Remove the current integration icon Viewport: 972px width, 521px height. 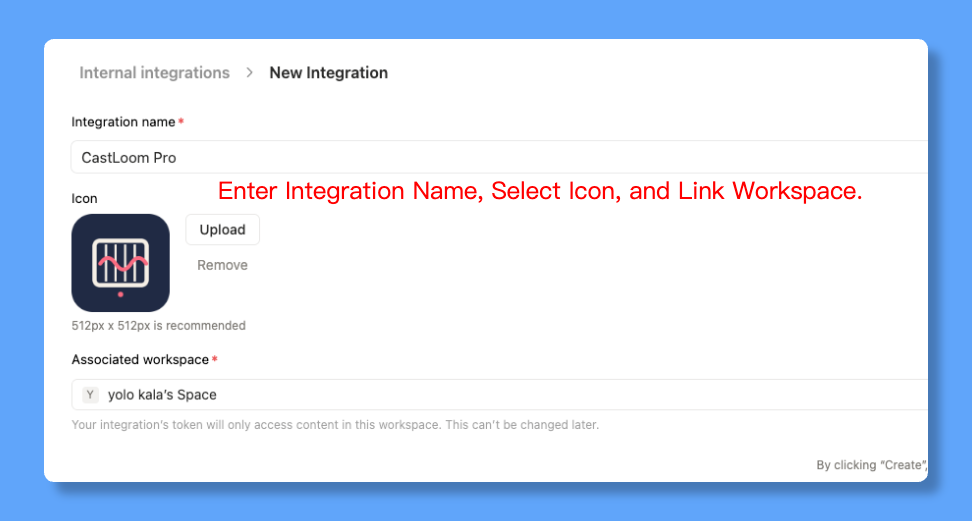pyautogui.click(x=222, y=265)
